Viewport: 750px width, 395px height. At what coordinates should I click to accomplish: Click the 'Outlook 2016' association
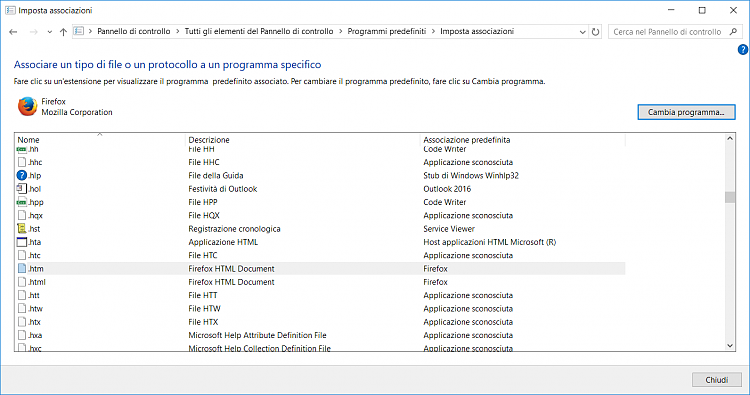[x=447, y=189]
